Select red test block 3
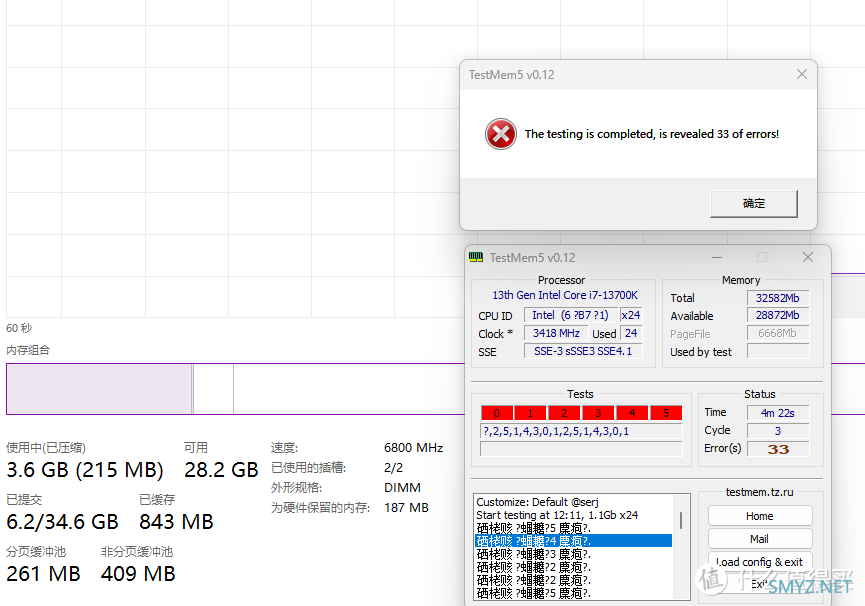The height and width of the screenshot is (606, 865). (x=598, y=413)
